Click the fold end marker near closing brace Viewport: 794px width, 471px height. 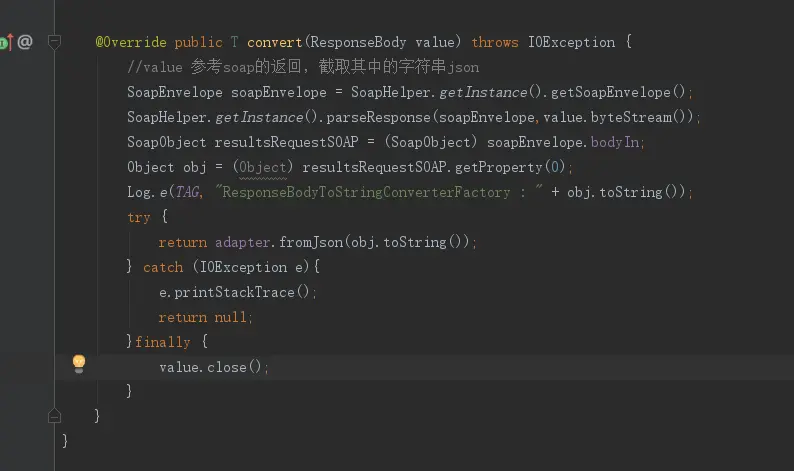54,416
